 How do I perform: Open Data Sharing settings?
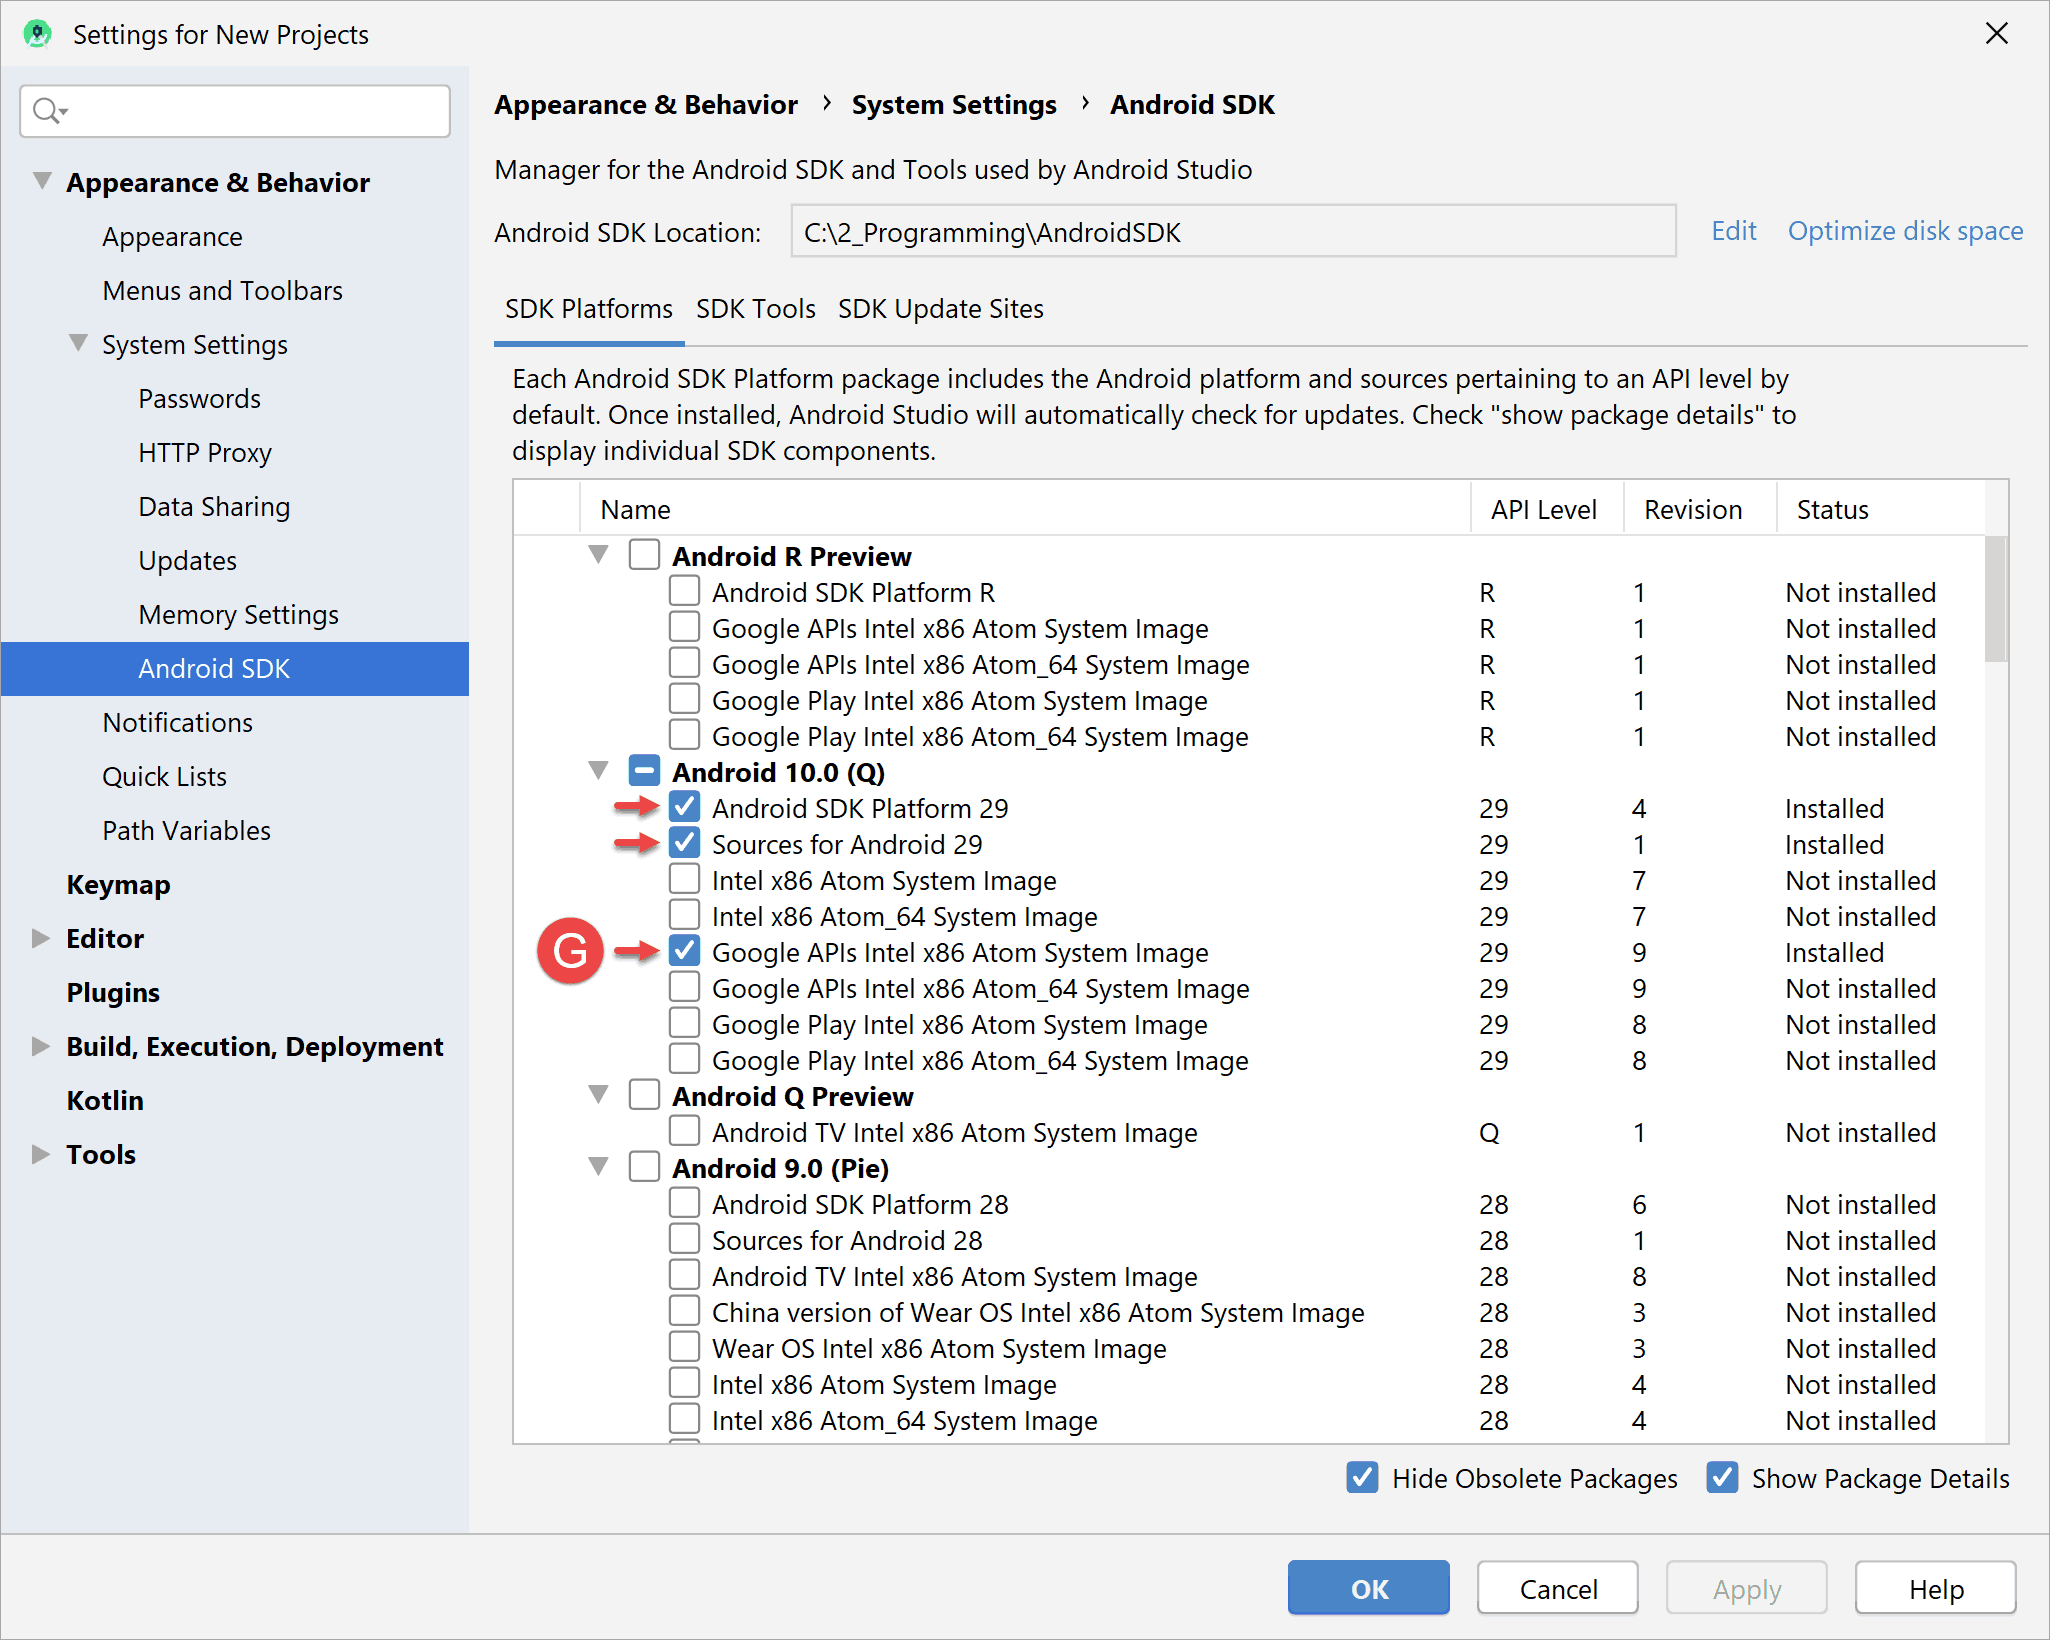(x=214, y=507)
